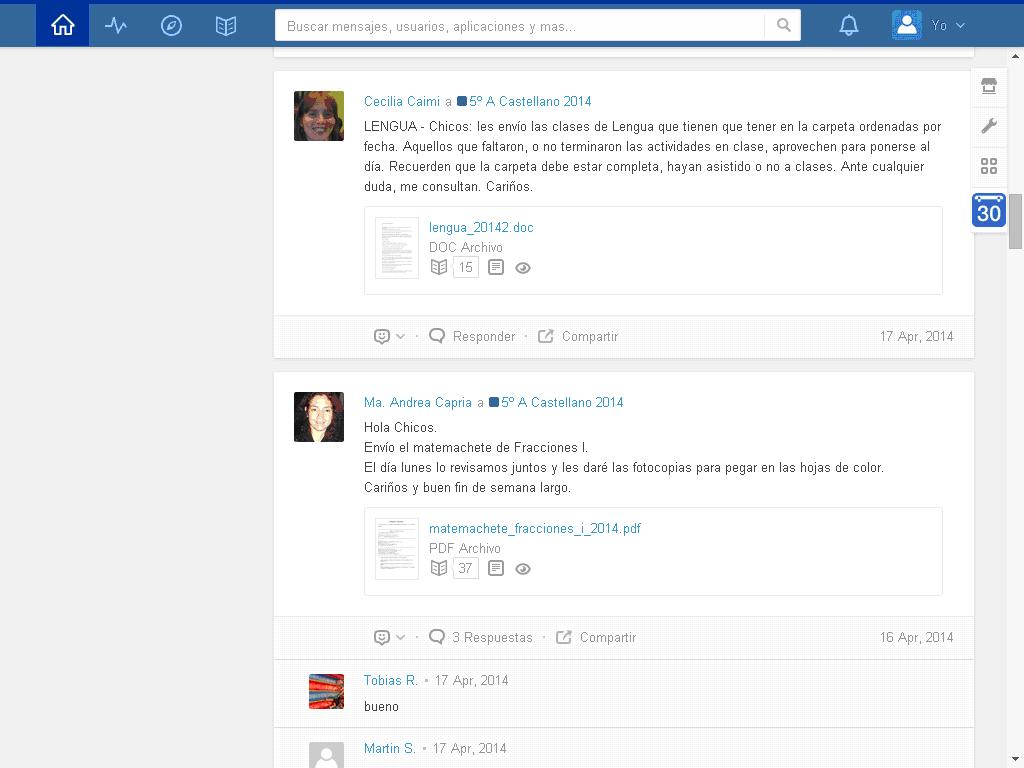
Task: View the 3 Respuestas on Andrea's post
Action: tap(481, 637)
